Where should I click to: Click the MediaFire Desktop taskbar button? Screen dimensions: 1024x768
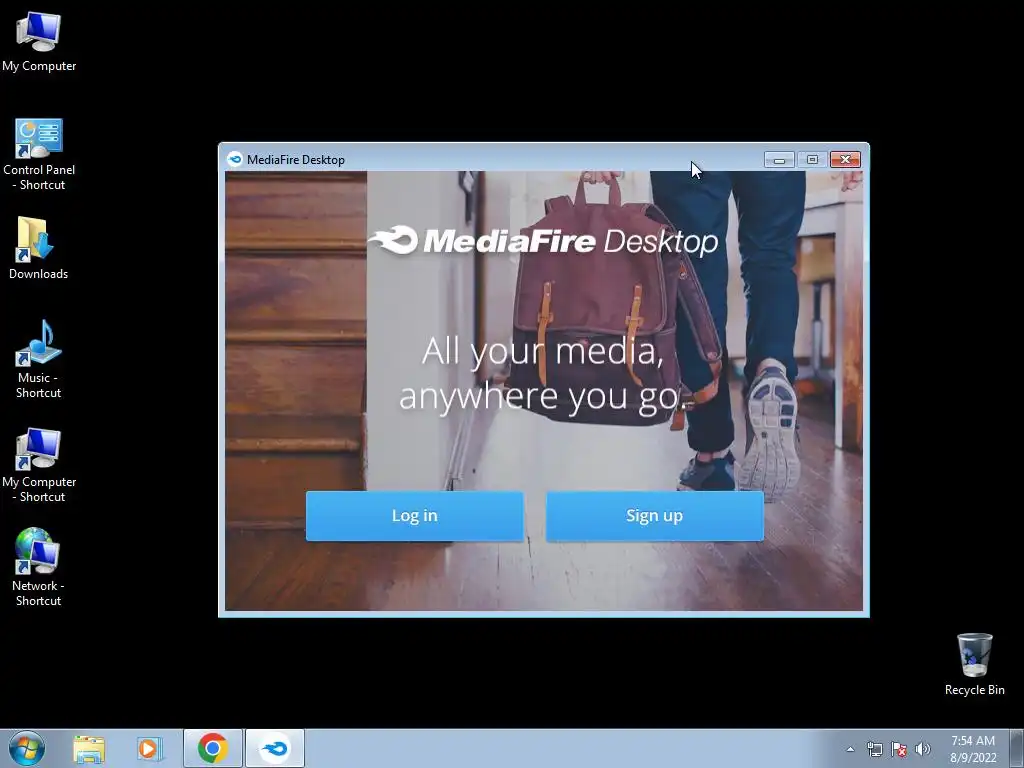[x=275, y=748]
